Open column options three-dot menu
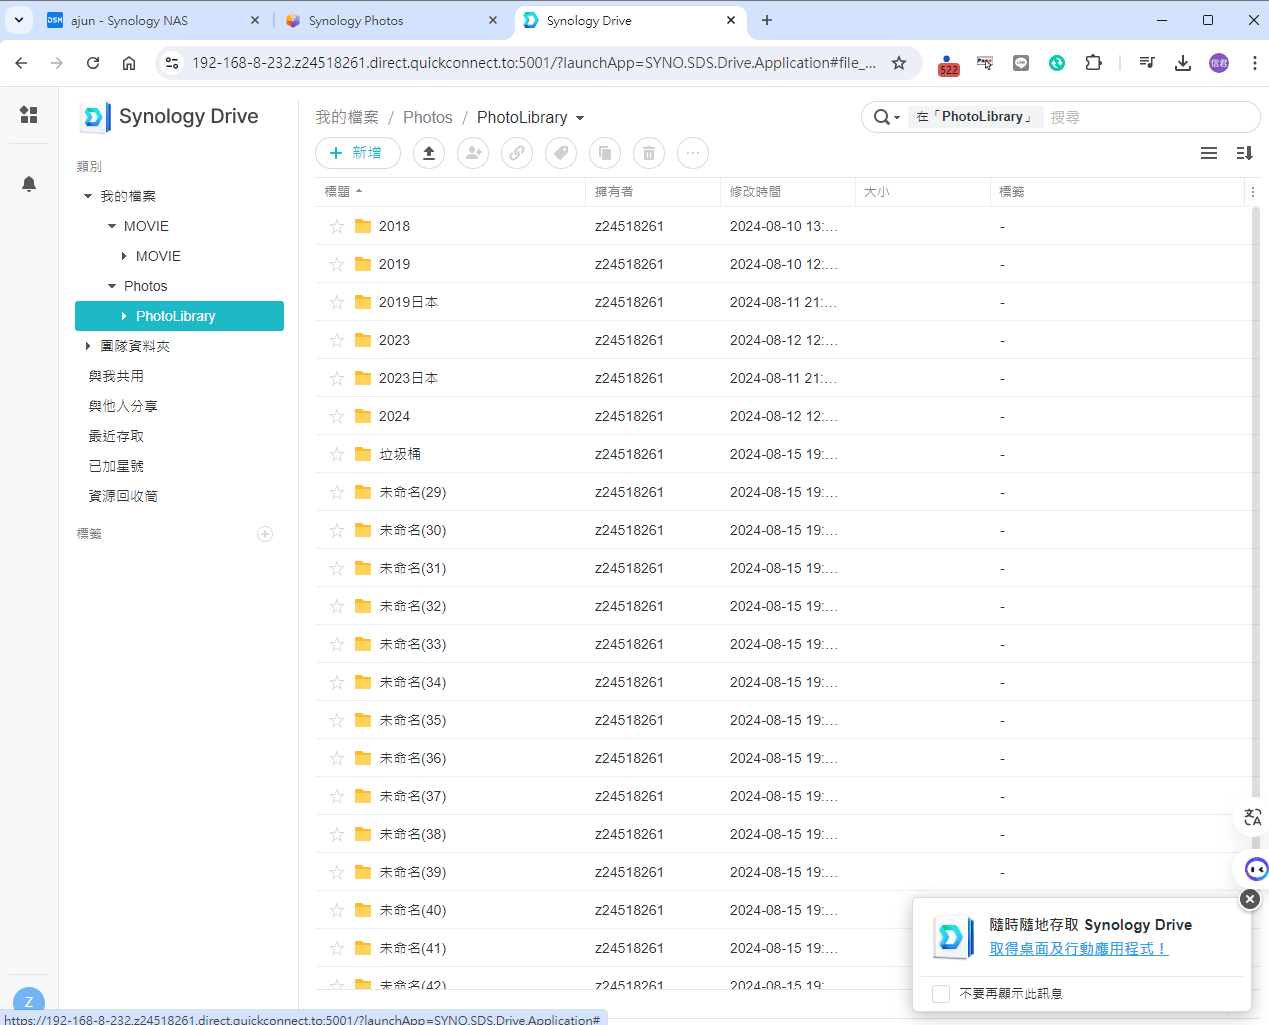This screenshot has width=1269, height=1025. tap(1253, 192)
